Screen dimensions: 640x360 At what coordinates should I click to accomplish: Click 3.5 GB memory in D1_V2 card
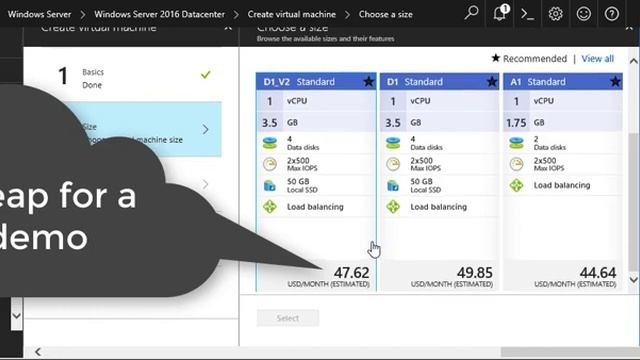tap(316, 122)
